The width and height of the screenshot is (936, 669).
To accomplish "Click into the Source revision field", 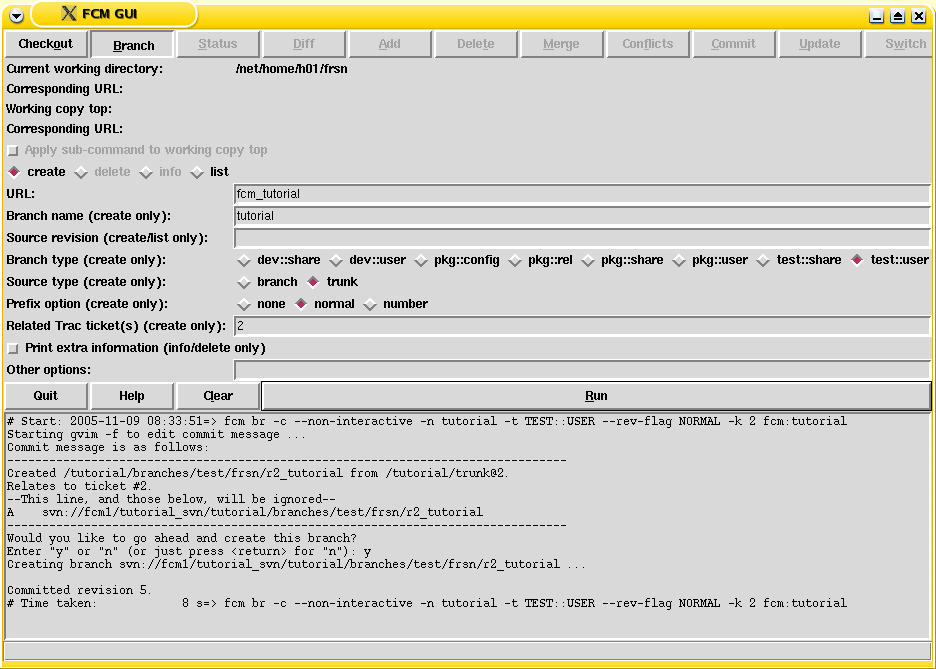I will pyautogui.click(x=581, y=238).
